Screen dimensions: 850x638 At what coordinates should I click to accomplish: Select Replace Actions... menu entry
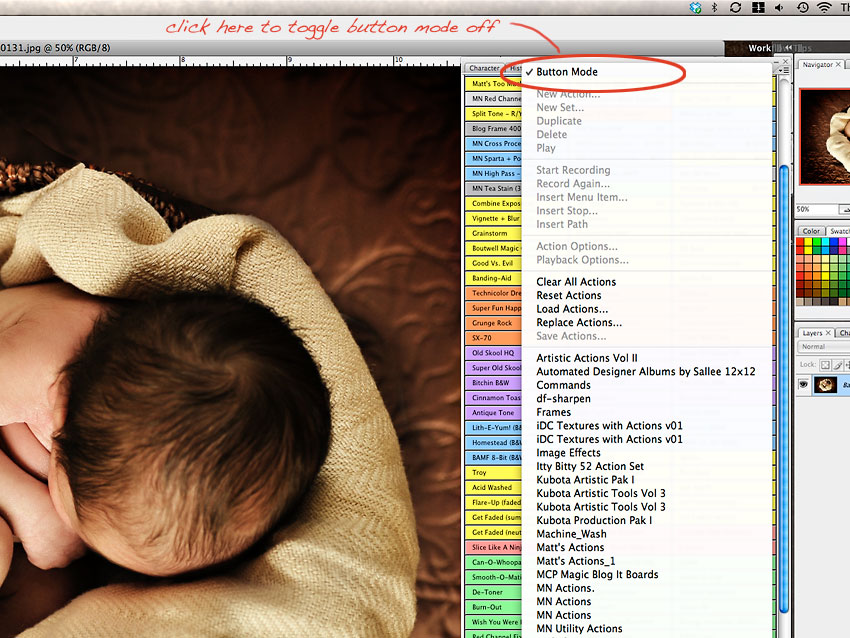[646, 323]
